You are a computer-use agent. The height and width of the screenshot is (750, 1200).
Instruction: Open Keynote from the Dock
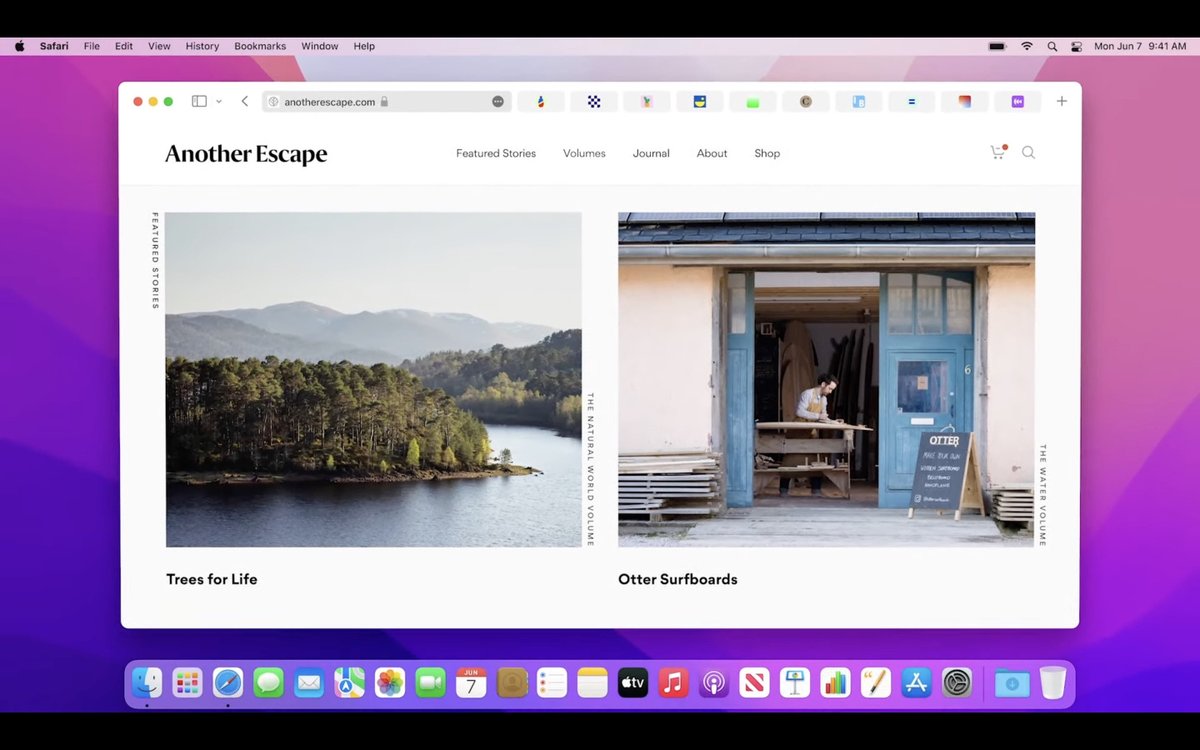(795, 682)
